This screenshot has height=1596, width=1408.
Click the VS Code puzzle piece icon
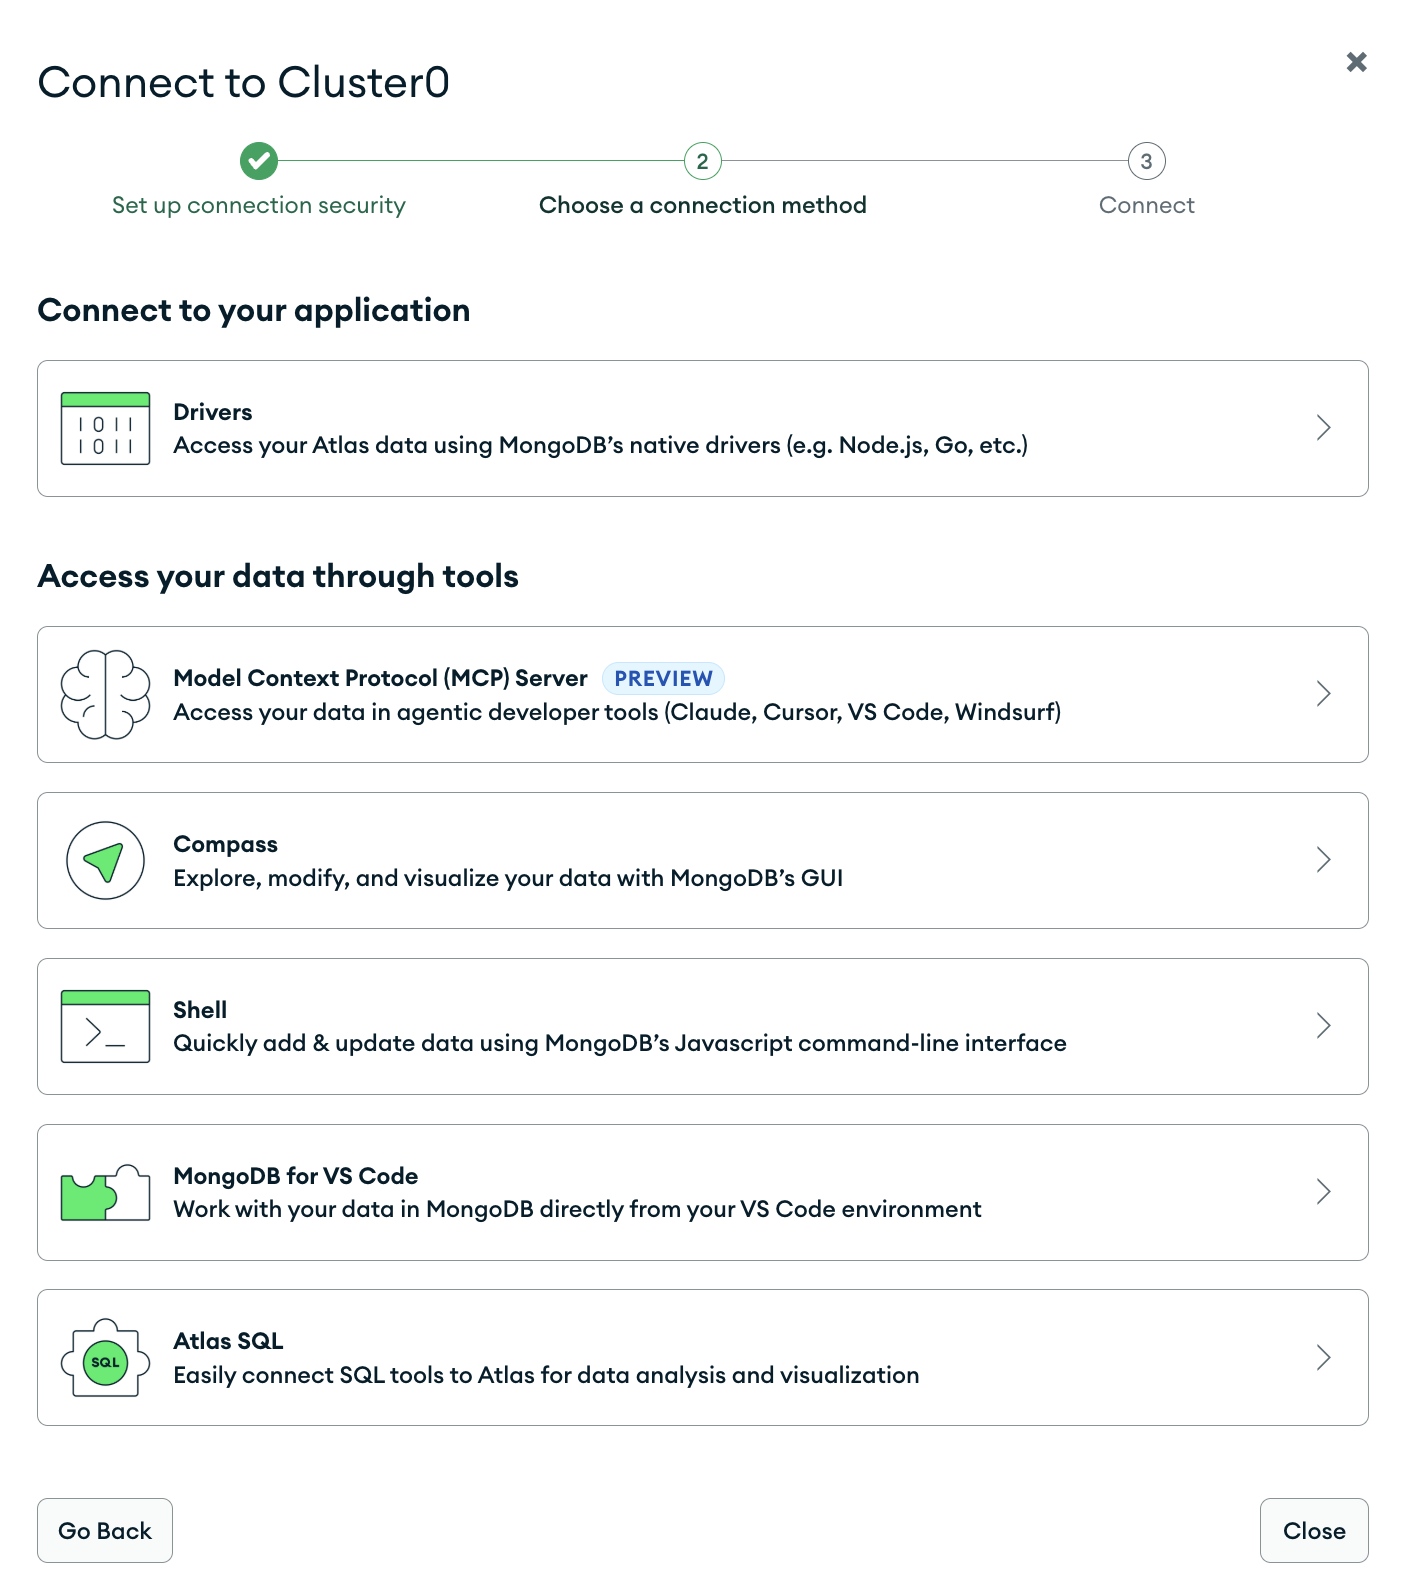[x=105, y=1192]
